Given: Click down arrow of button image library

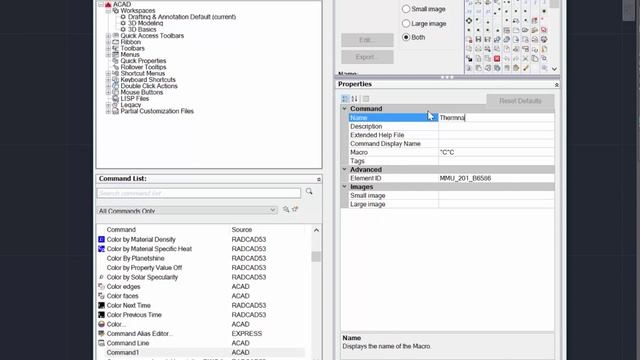Looking at the screenshot, I should coord(554,69).
